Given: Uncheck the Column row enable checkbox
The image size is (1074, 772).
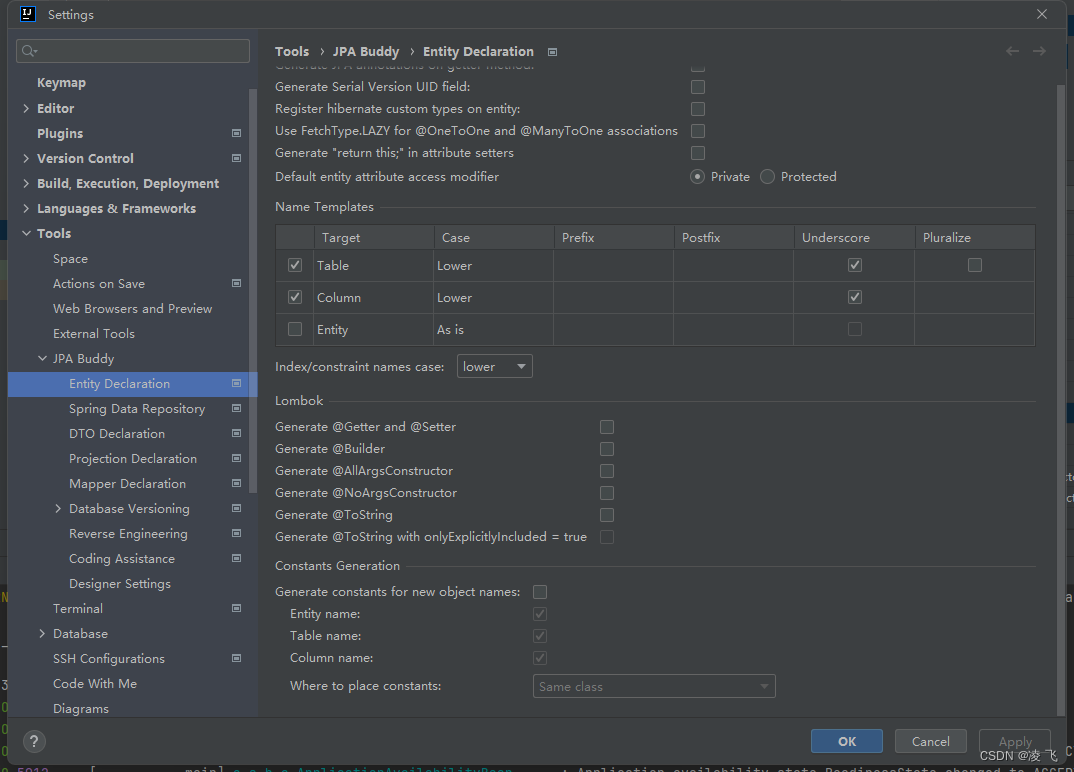Looking at the screenshot, I should coord(295,297).
